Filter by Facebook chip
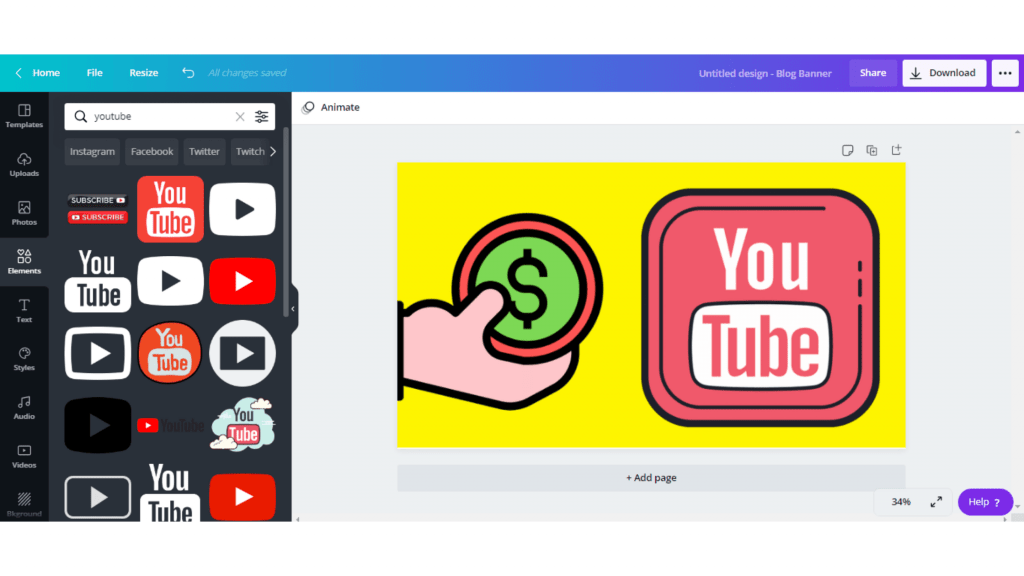This screenshot has height=576, width=1024. [x=152, y=152]
